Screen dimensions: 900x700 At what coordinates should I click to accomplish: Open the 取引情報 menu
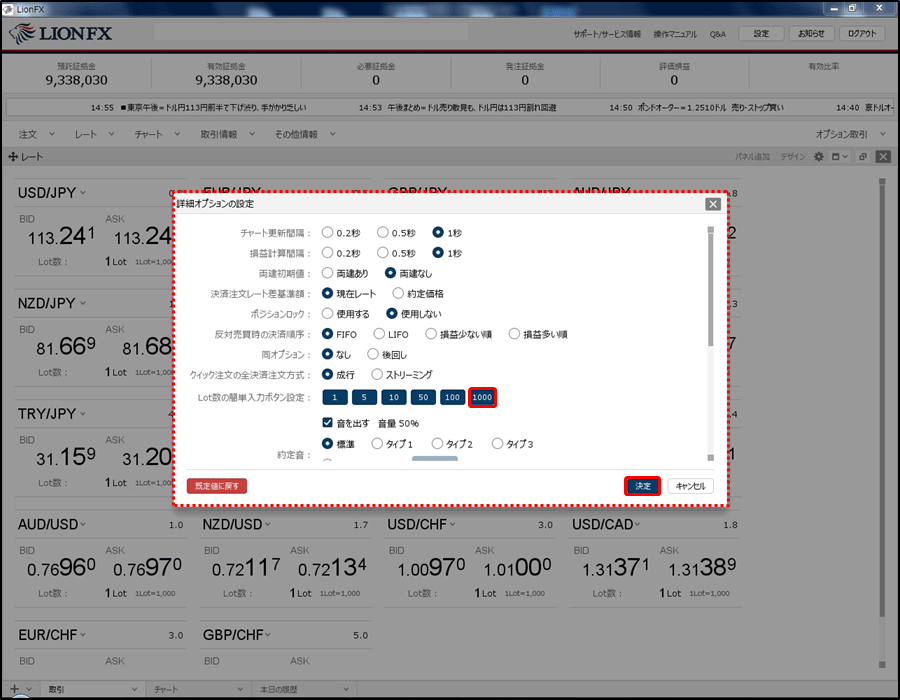(x=227, y=134)
